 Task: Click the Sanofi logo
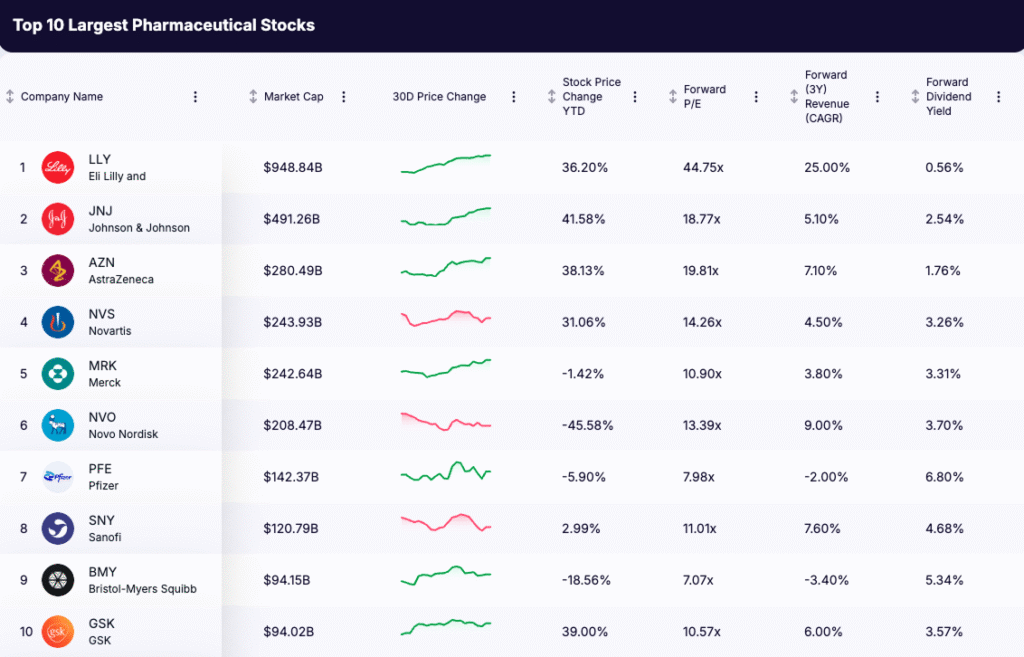coord(57,528)
